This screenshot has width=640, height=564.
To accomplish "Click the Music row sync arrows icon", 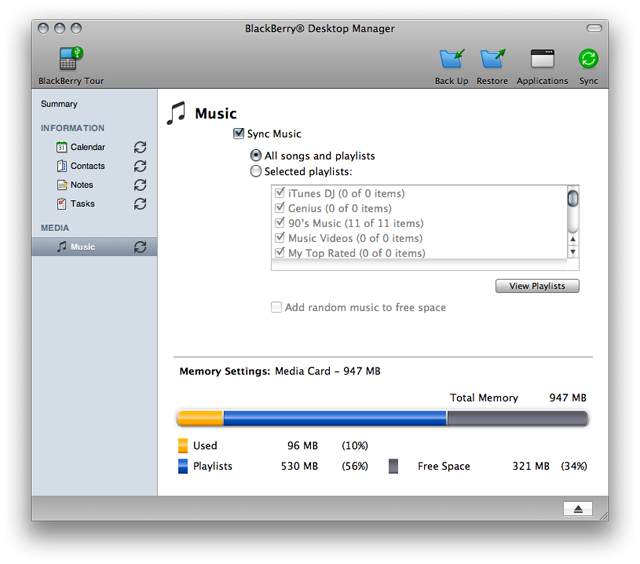I will (140, 247).
